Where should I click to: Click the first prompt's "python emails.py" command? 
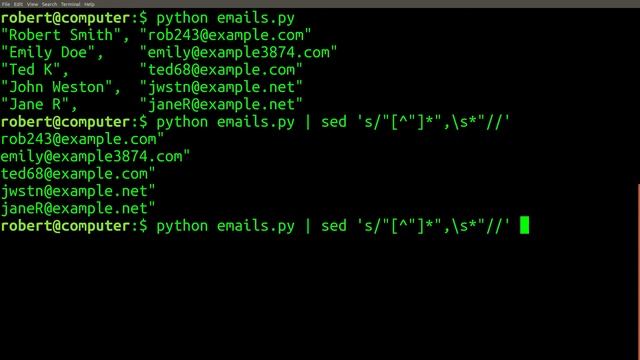(225, 18)
